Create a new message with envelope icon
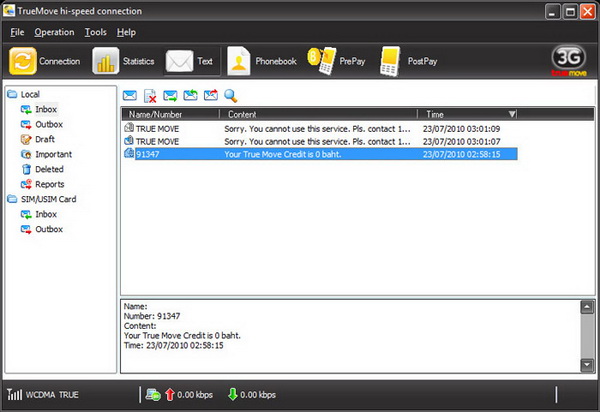 pyautogui.click(x=130, y=95)
